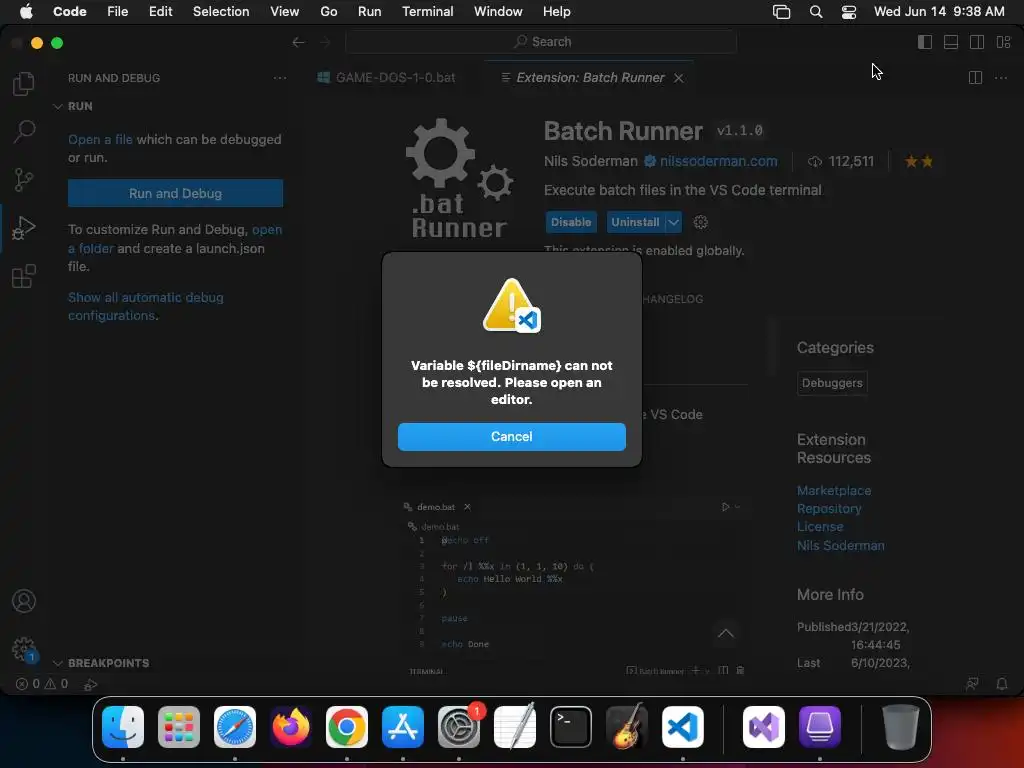Switch to GAME-DOS-1-0.bat tab
The height and width of the screenshot is (768, 1024).
pos(387,78)
